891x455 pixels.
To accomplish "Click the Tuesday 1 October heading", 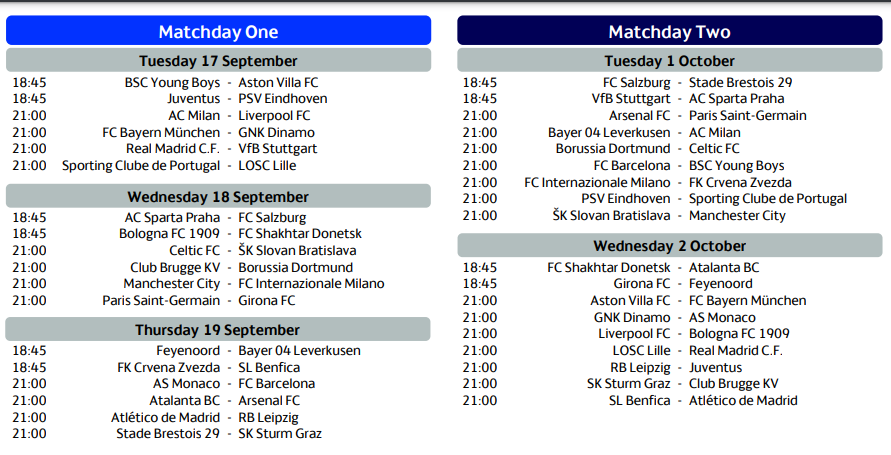I will point(669,60).
